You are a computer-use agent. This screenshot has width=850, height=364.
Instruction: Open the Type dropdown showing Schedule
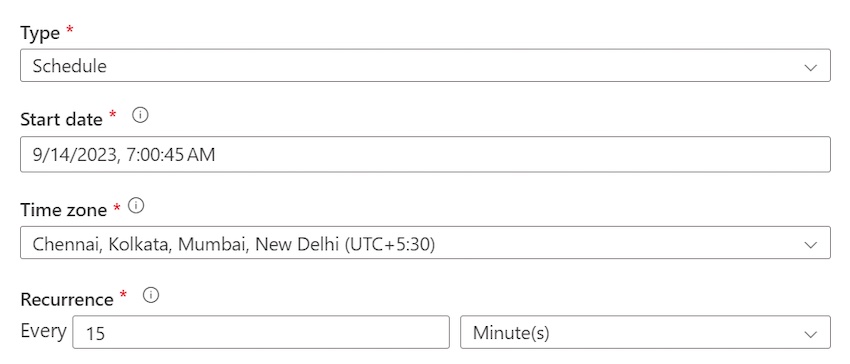tap(425, 66)
